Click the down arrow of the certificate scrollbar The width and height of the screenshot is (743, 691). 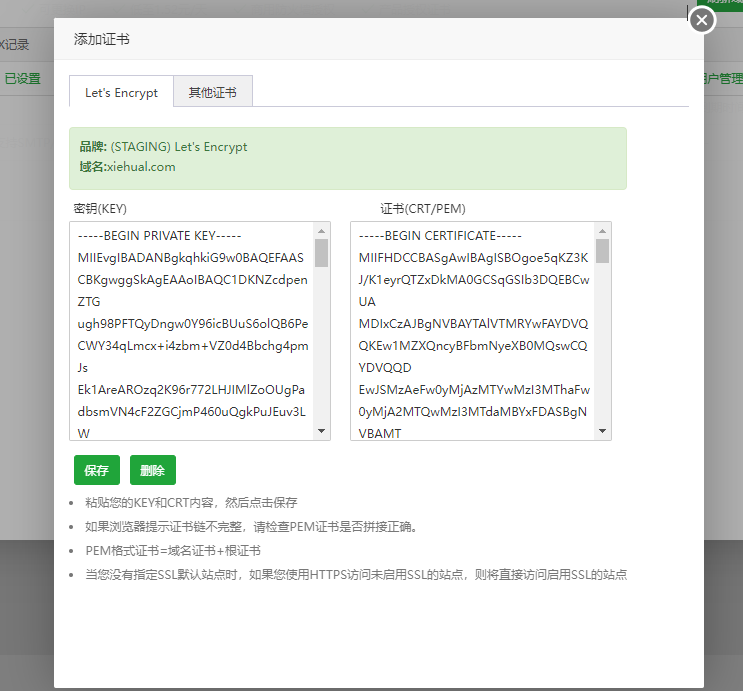(x=602, y=432)
